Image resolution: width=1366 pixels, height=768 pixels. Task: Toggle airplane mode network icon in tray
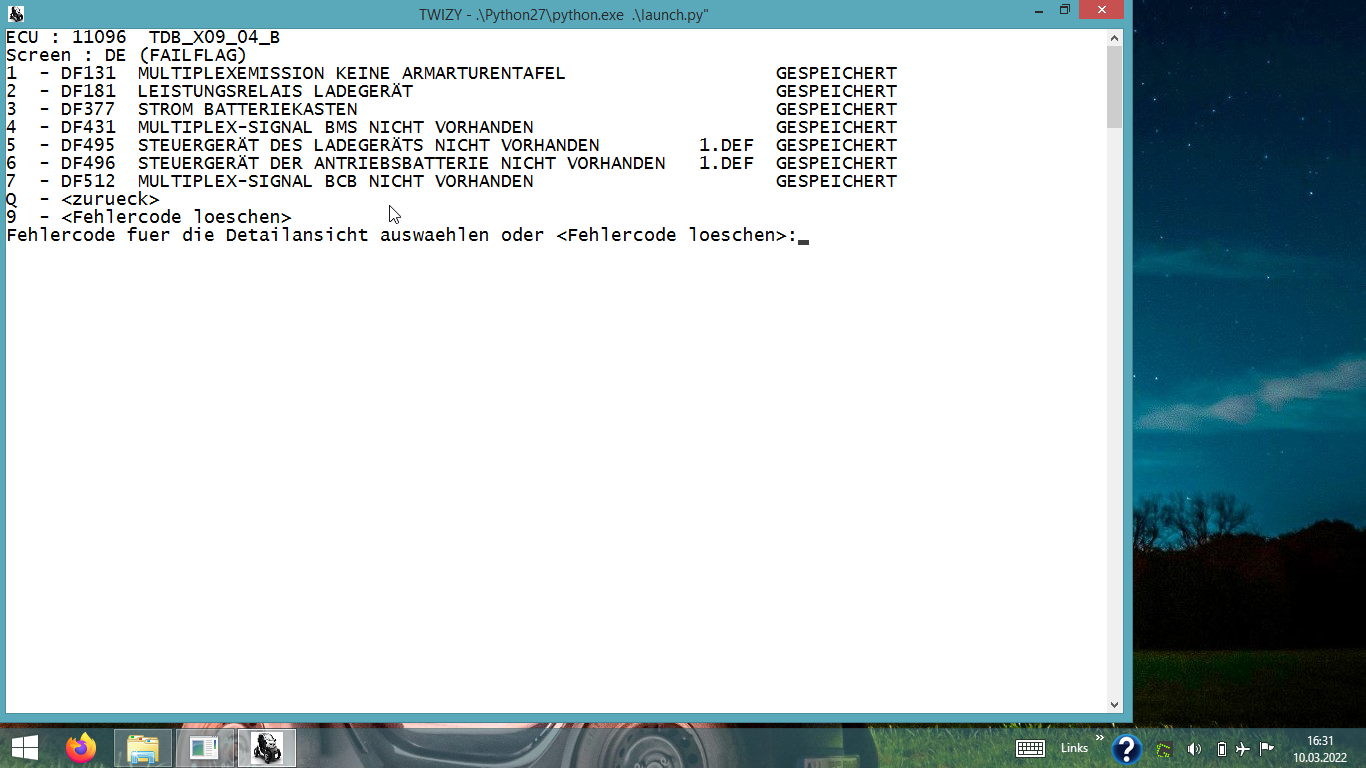pyautogui.click(x=1243, y=749)
